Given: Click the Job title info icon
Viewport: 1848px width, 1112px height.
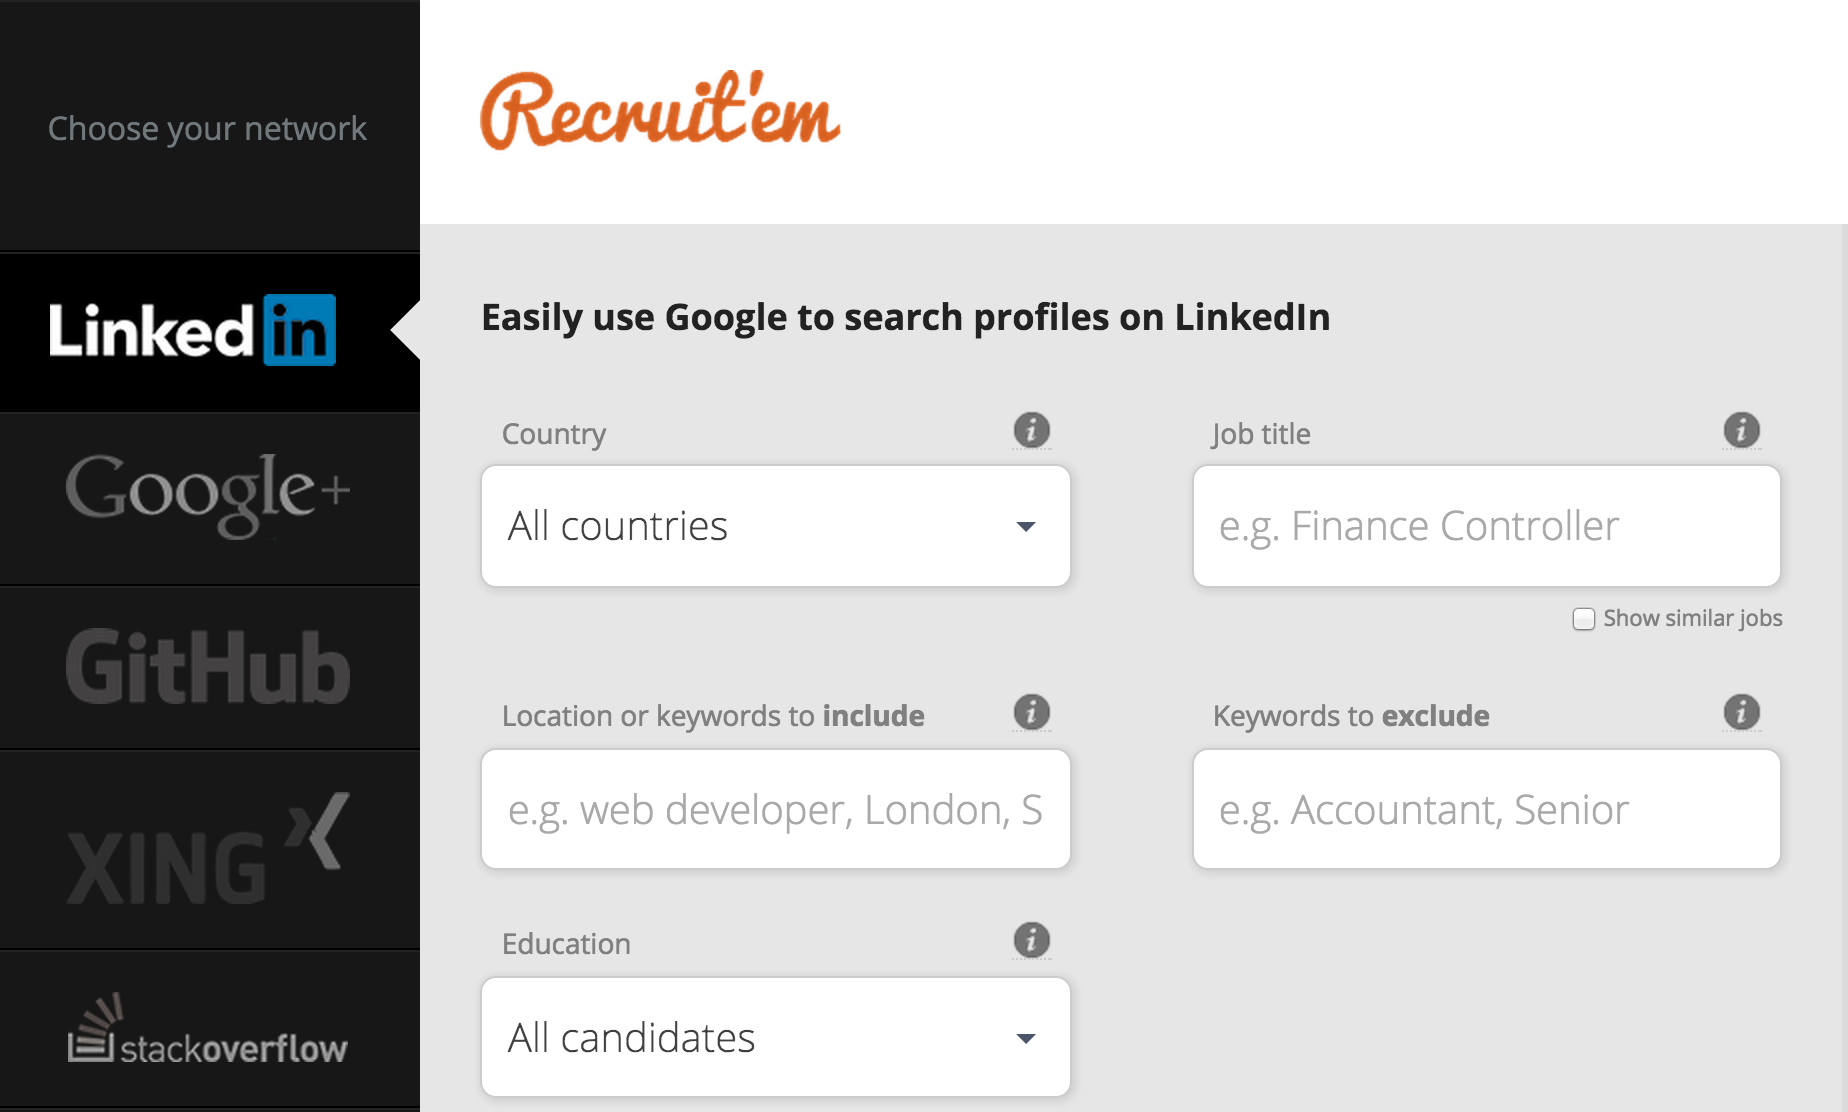Looking at the screenshot, I should [1740, 430].
